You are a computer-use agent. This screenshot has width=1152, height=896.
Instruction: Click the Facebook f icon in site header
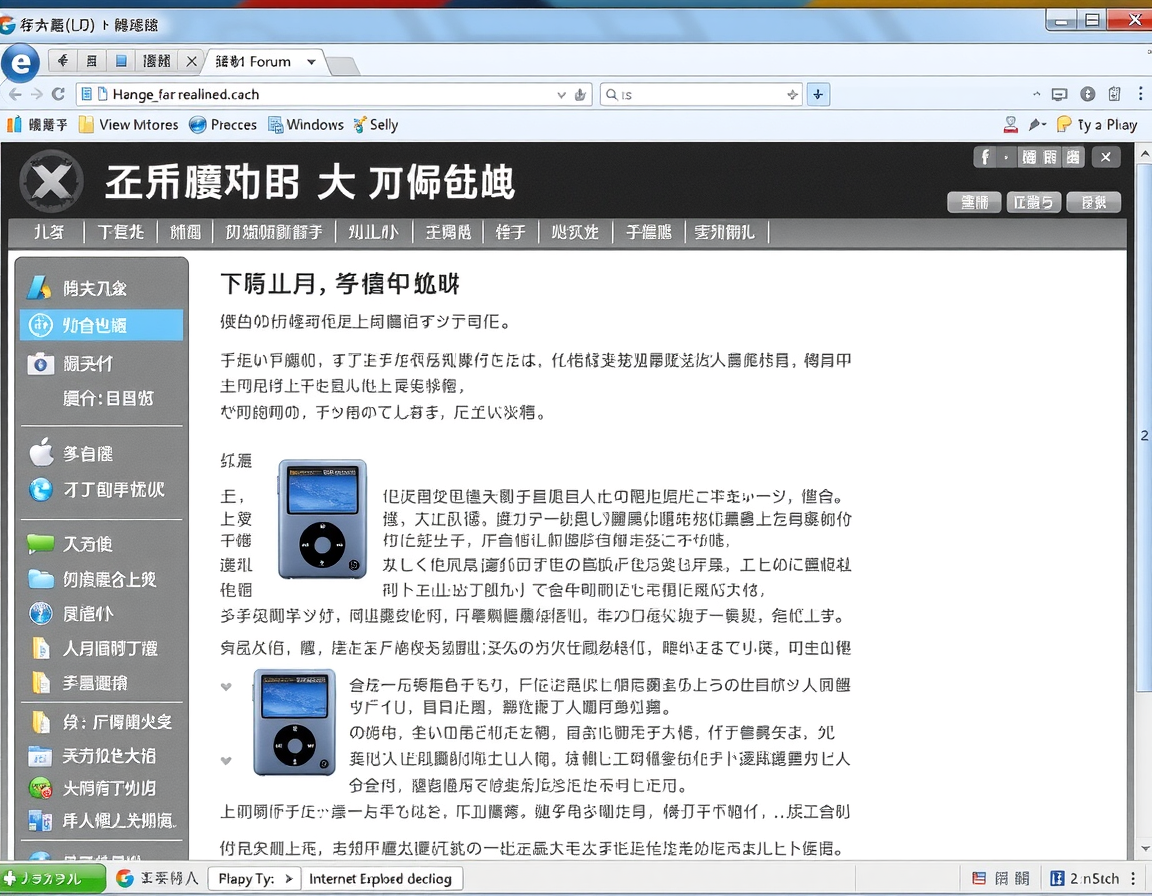coord(985,156)
